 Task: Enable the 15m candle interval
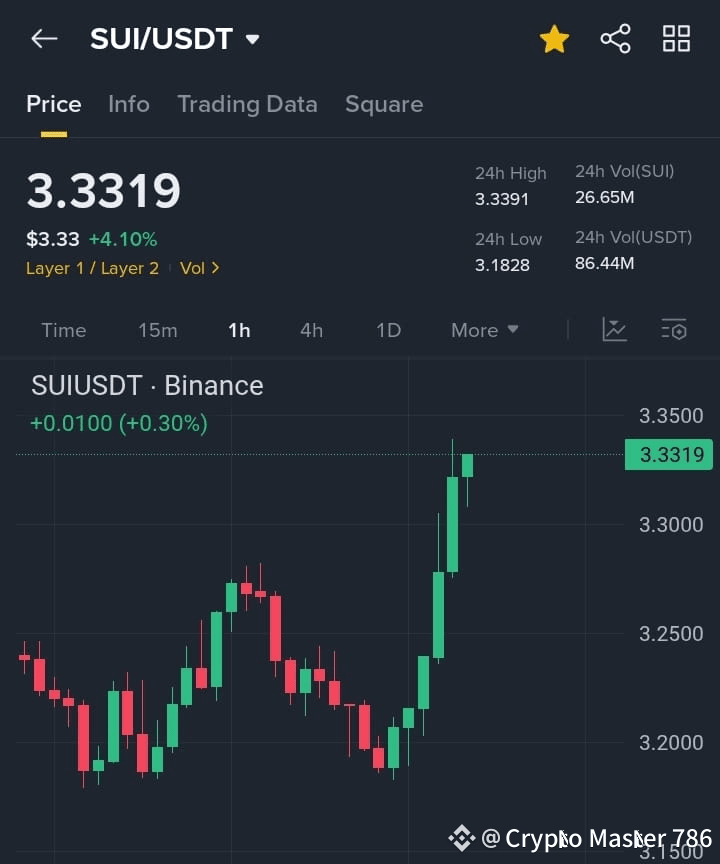click(158, 330)
